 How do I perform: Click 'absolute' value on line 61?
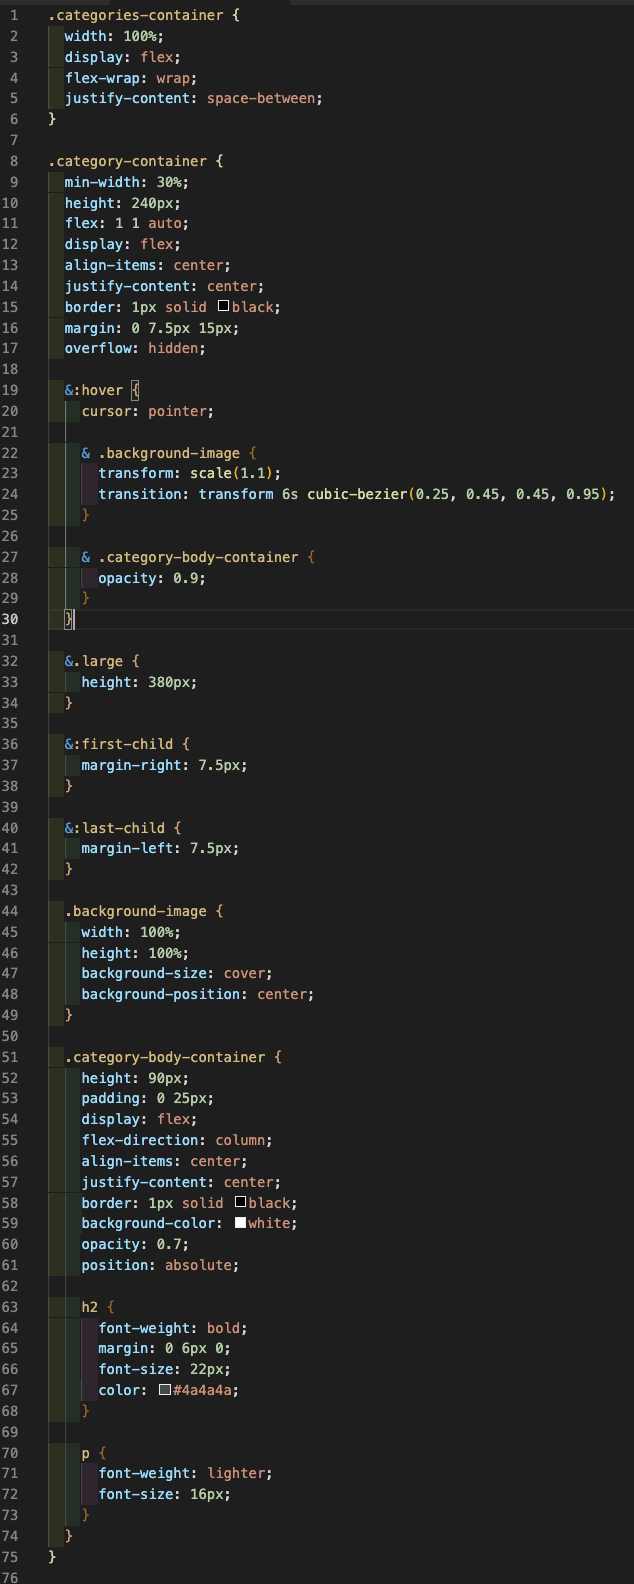tap(198, 1265)
